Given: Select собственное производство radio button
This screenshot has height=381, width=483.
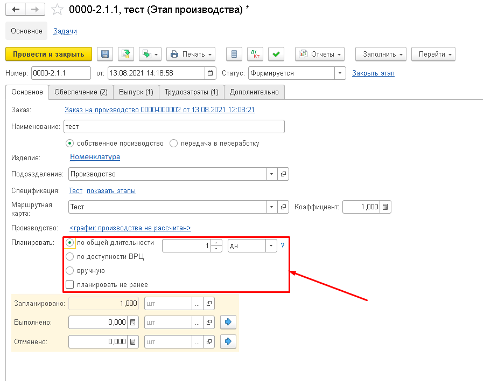Looking at the screenshot, I should 70,143.
